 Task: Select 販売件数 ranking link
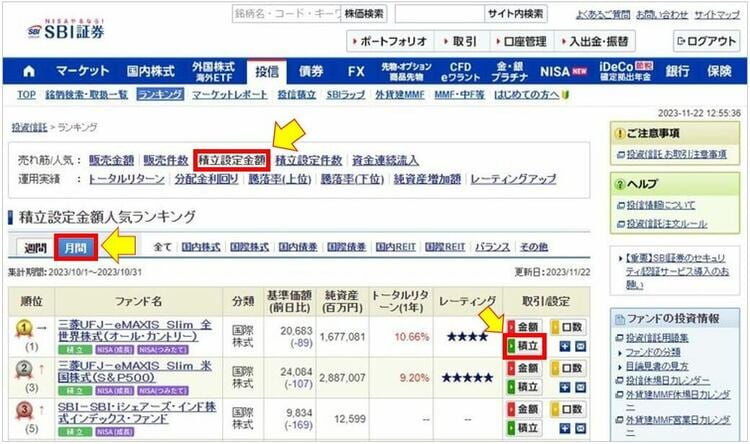click(165, 160)
